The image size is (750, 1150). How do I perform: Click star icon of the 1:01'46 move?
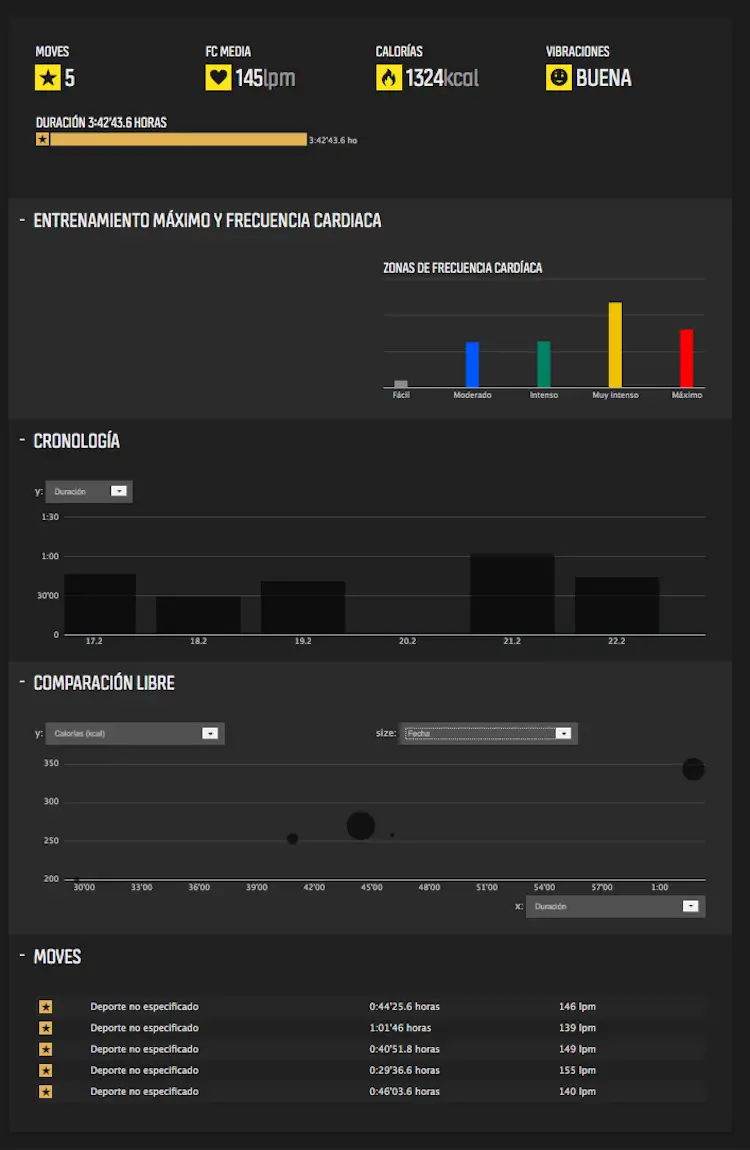[45, 1028]
